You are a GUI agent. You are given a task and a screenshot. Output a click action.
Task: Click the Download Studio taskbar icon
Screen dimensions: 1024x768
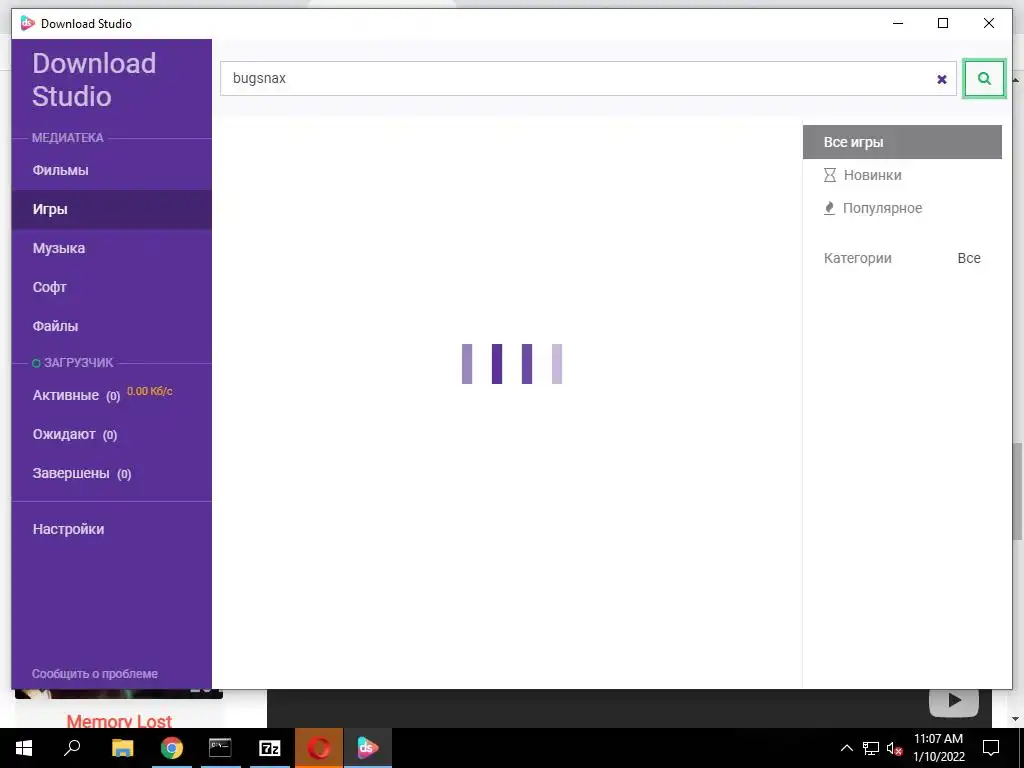[x=368, y=748]
